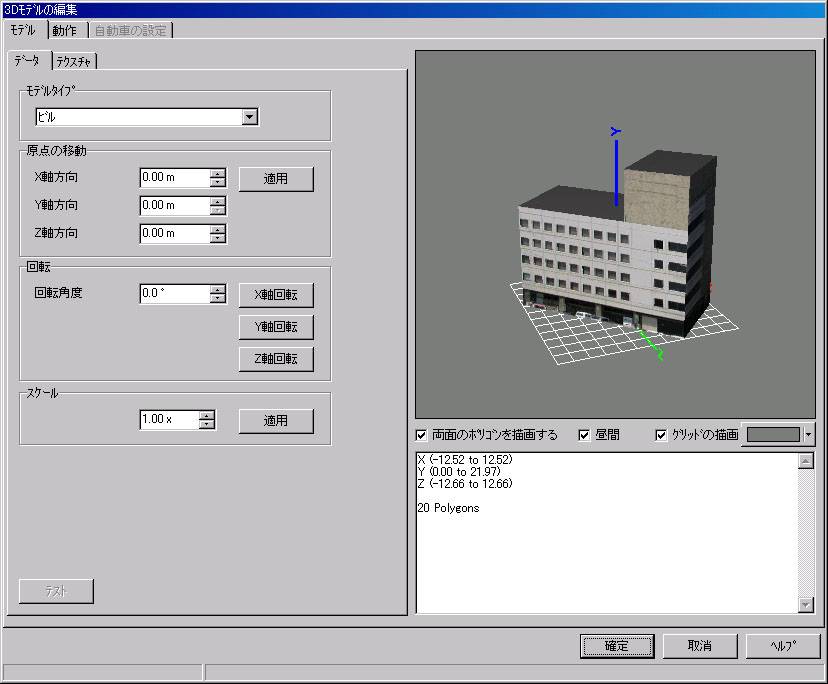
Task: Click the X軸回転 button
Action: pos(276,295)
